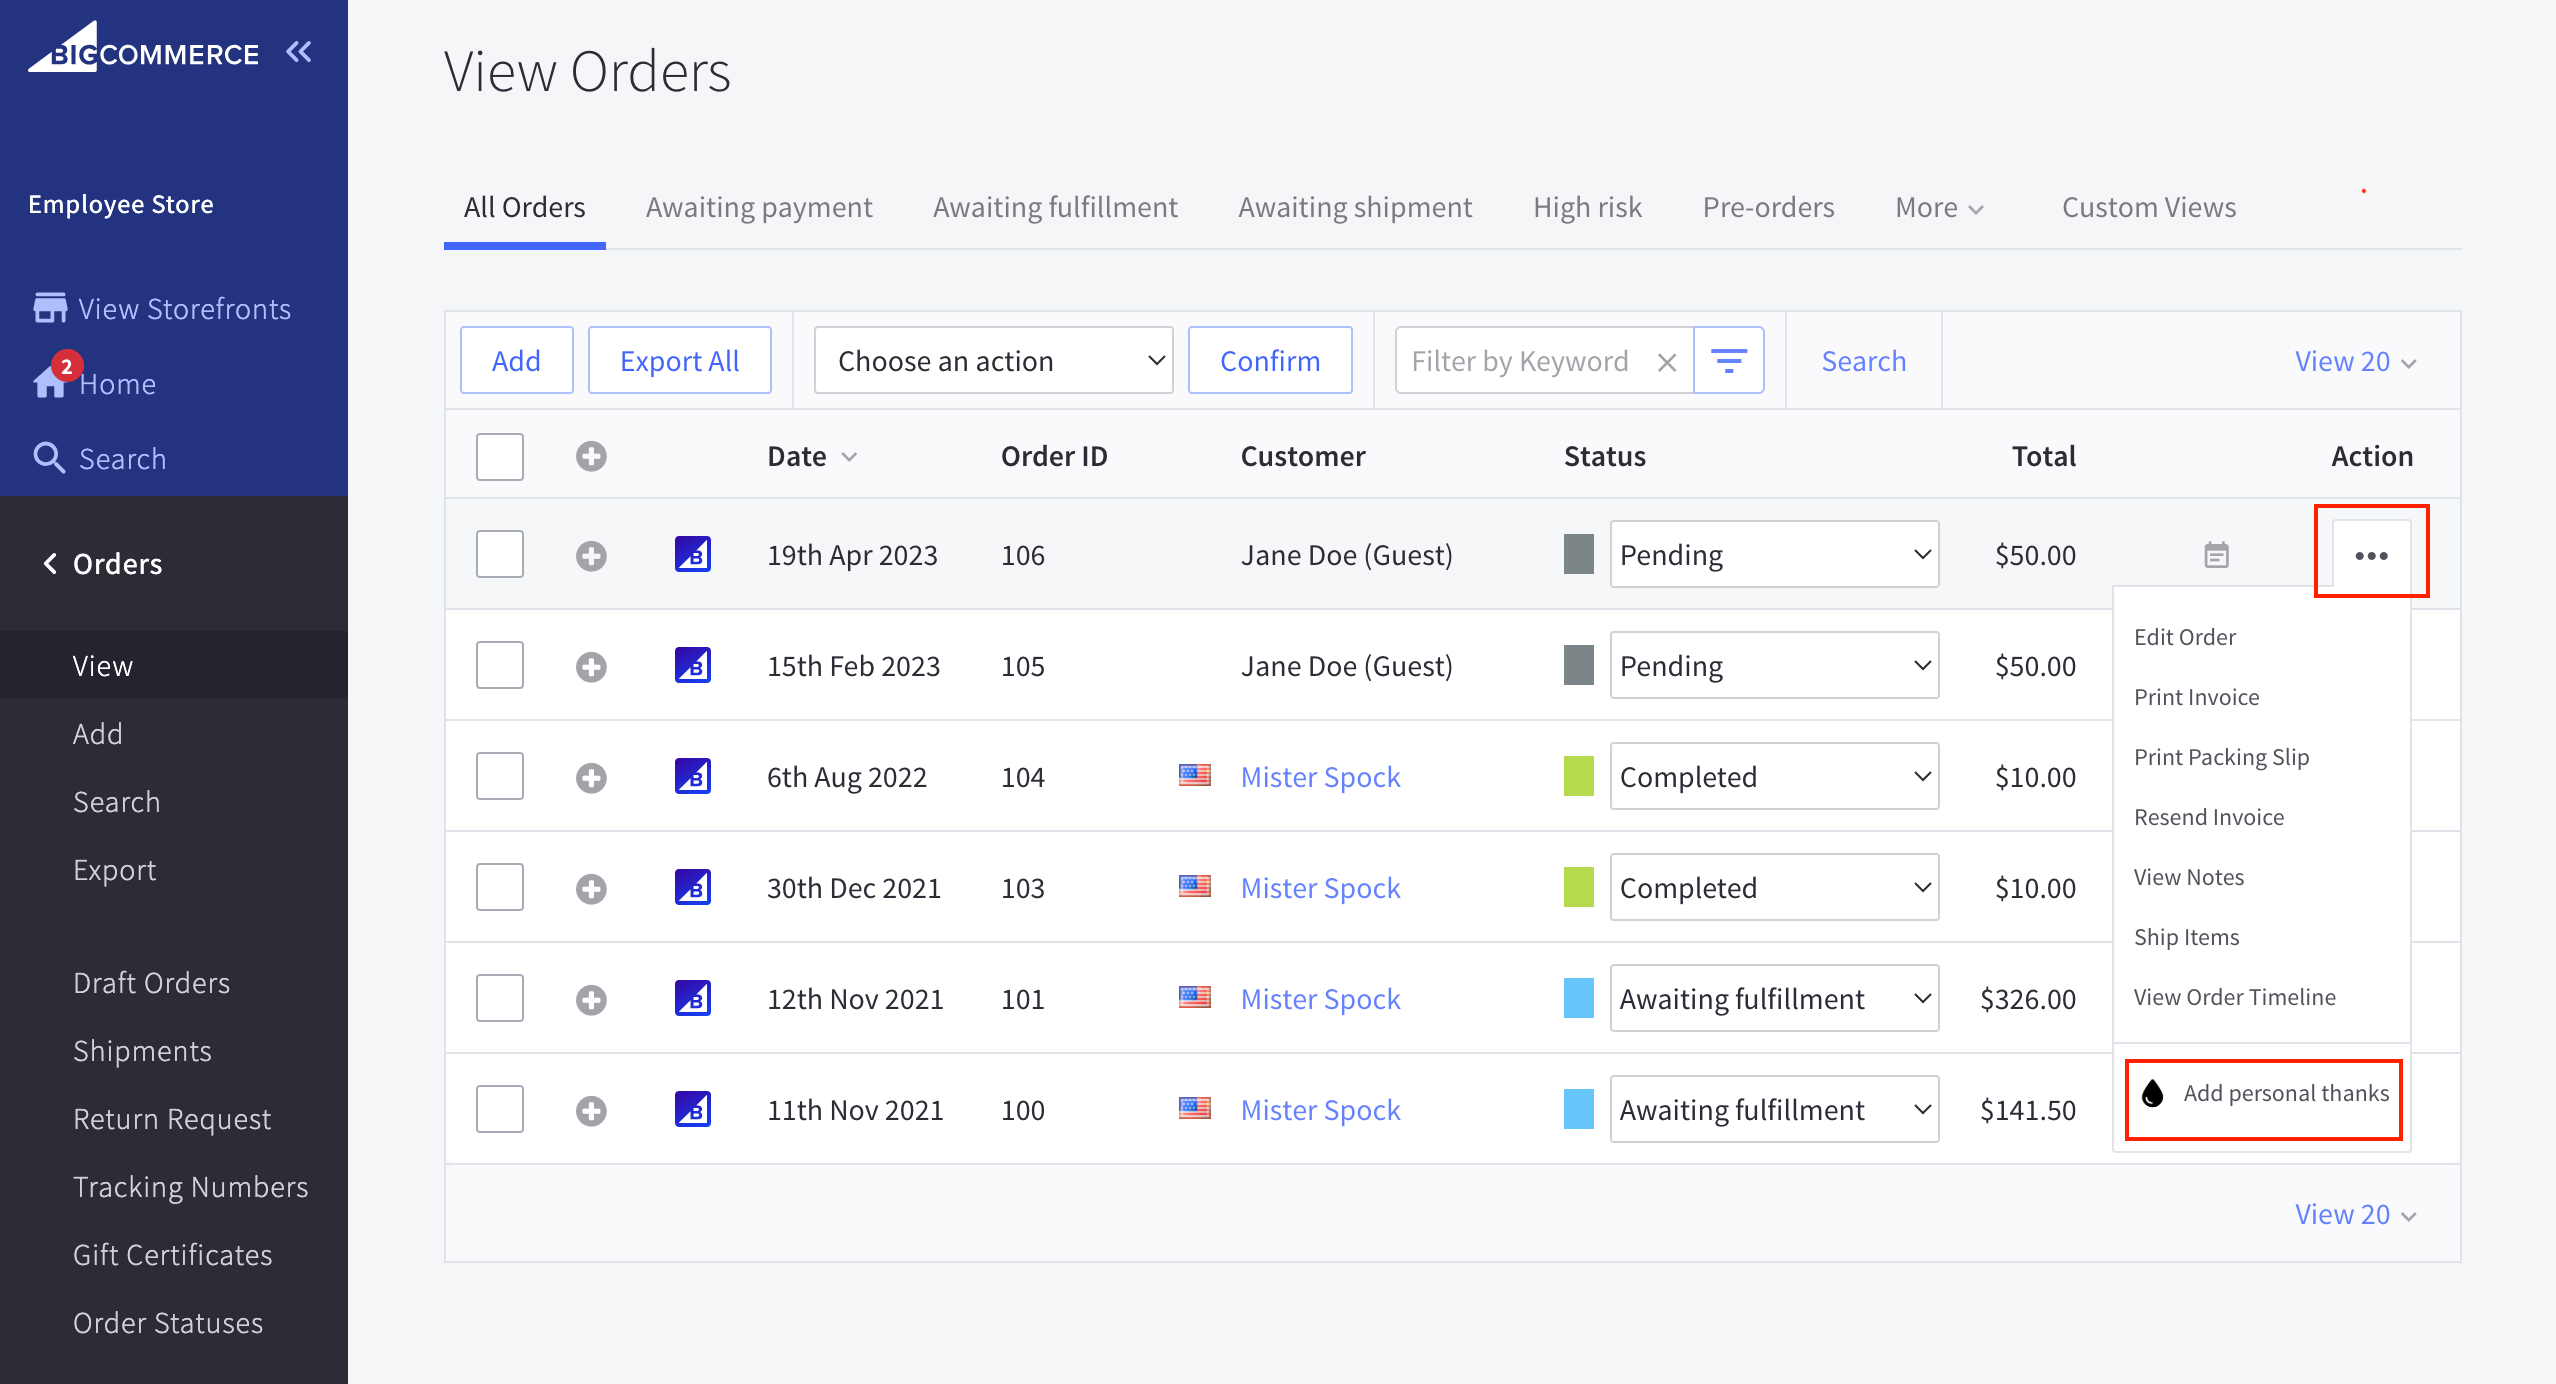Viewport: 2556px width, 1384px height.
Task: Click the Export All button
Action: tap(680, 360)
